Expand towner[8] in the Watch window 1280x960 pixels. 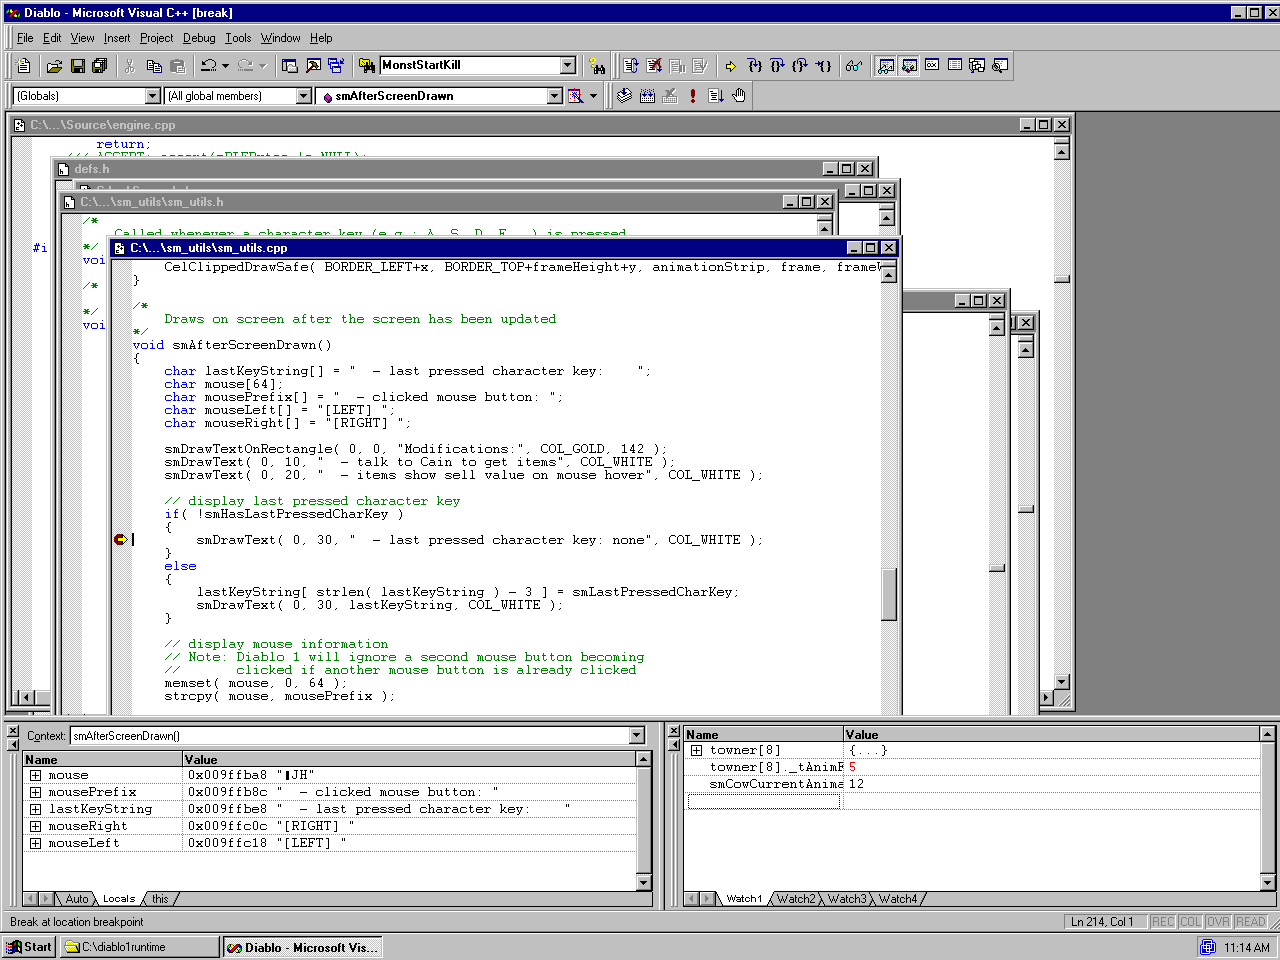(697, 751)
